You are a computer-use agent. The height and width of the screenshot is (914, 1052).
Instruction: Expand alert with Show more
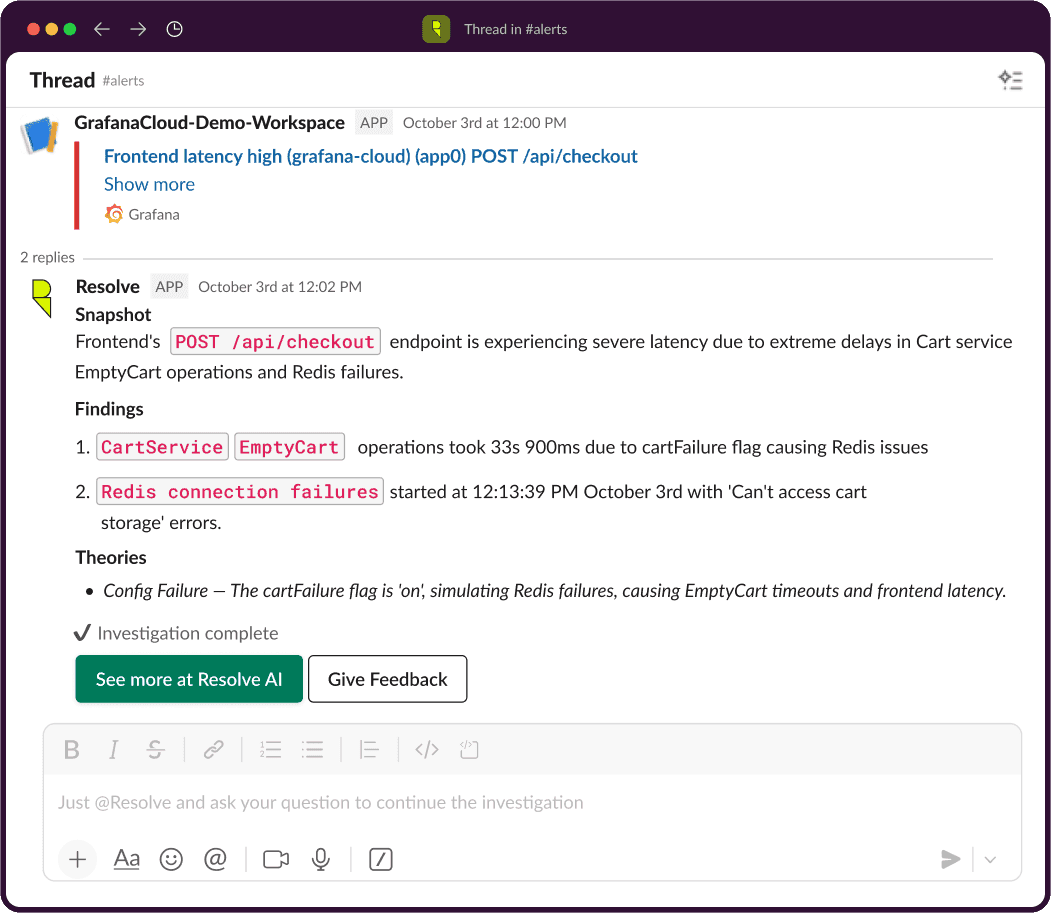pyautogui.click(x=149, y=184)
